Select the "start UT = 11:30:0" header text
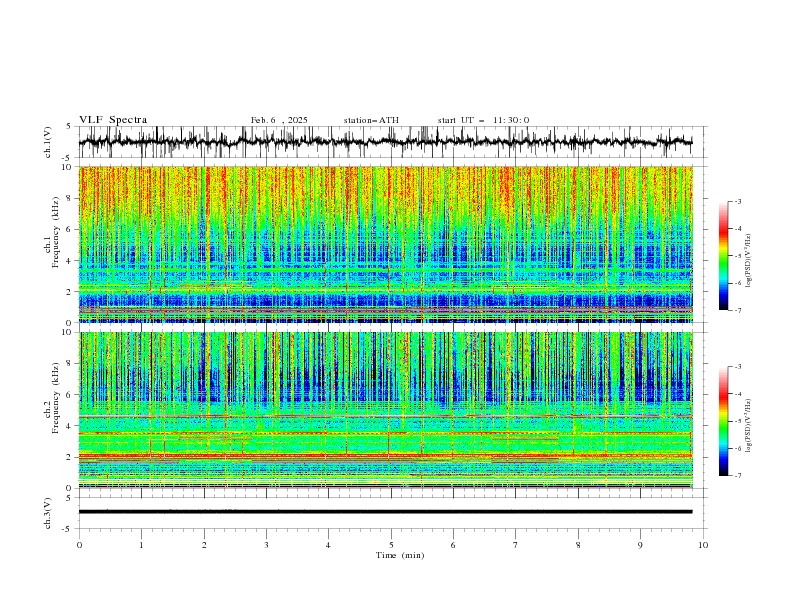 (x=483, y=120)
